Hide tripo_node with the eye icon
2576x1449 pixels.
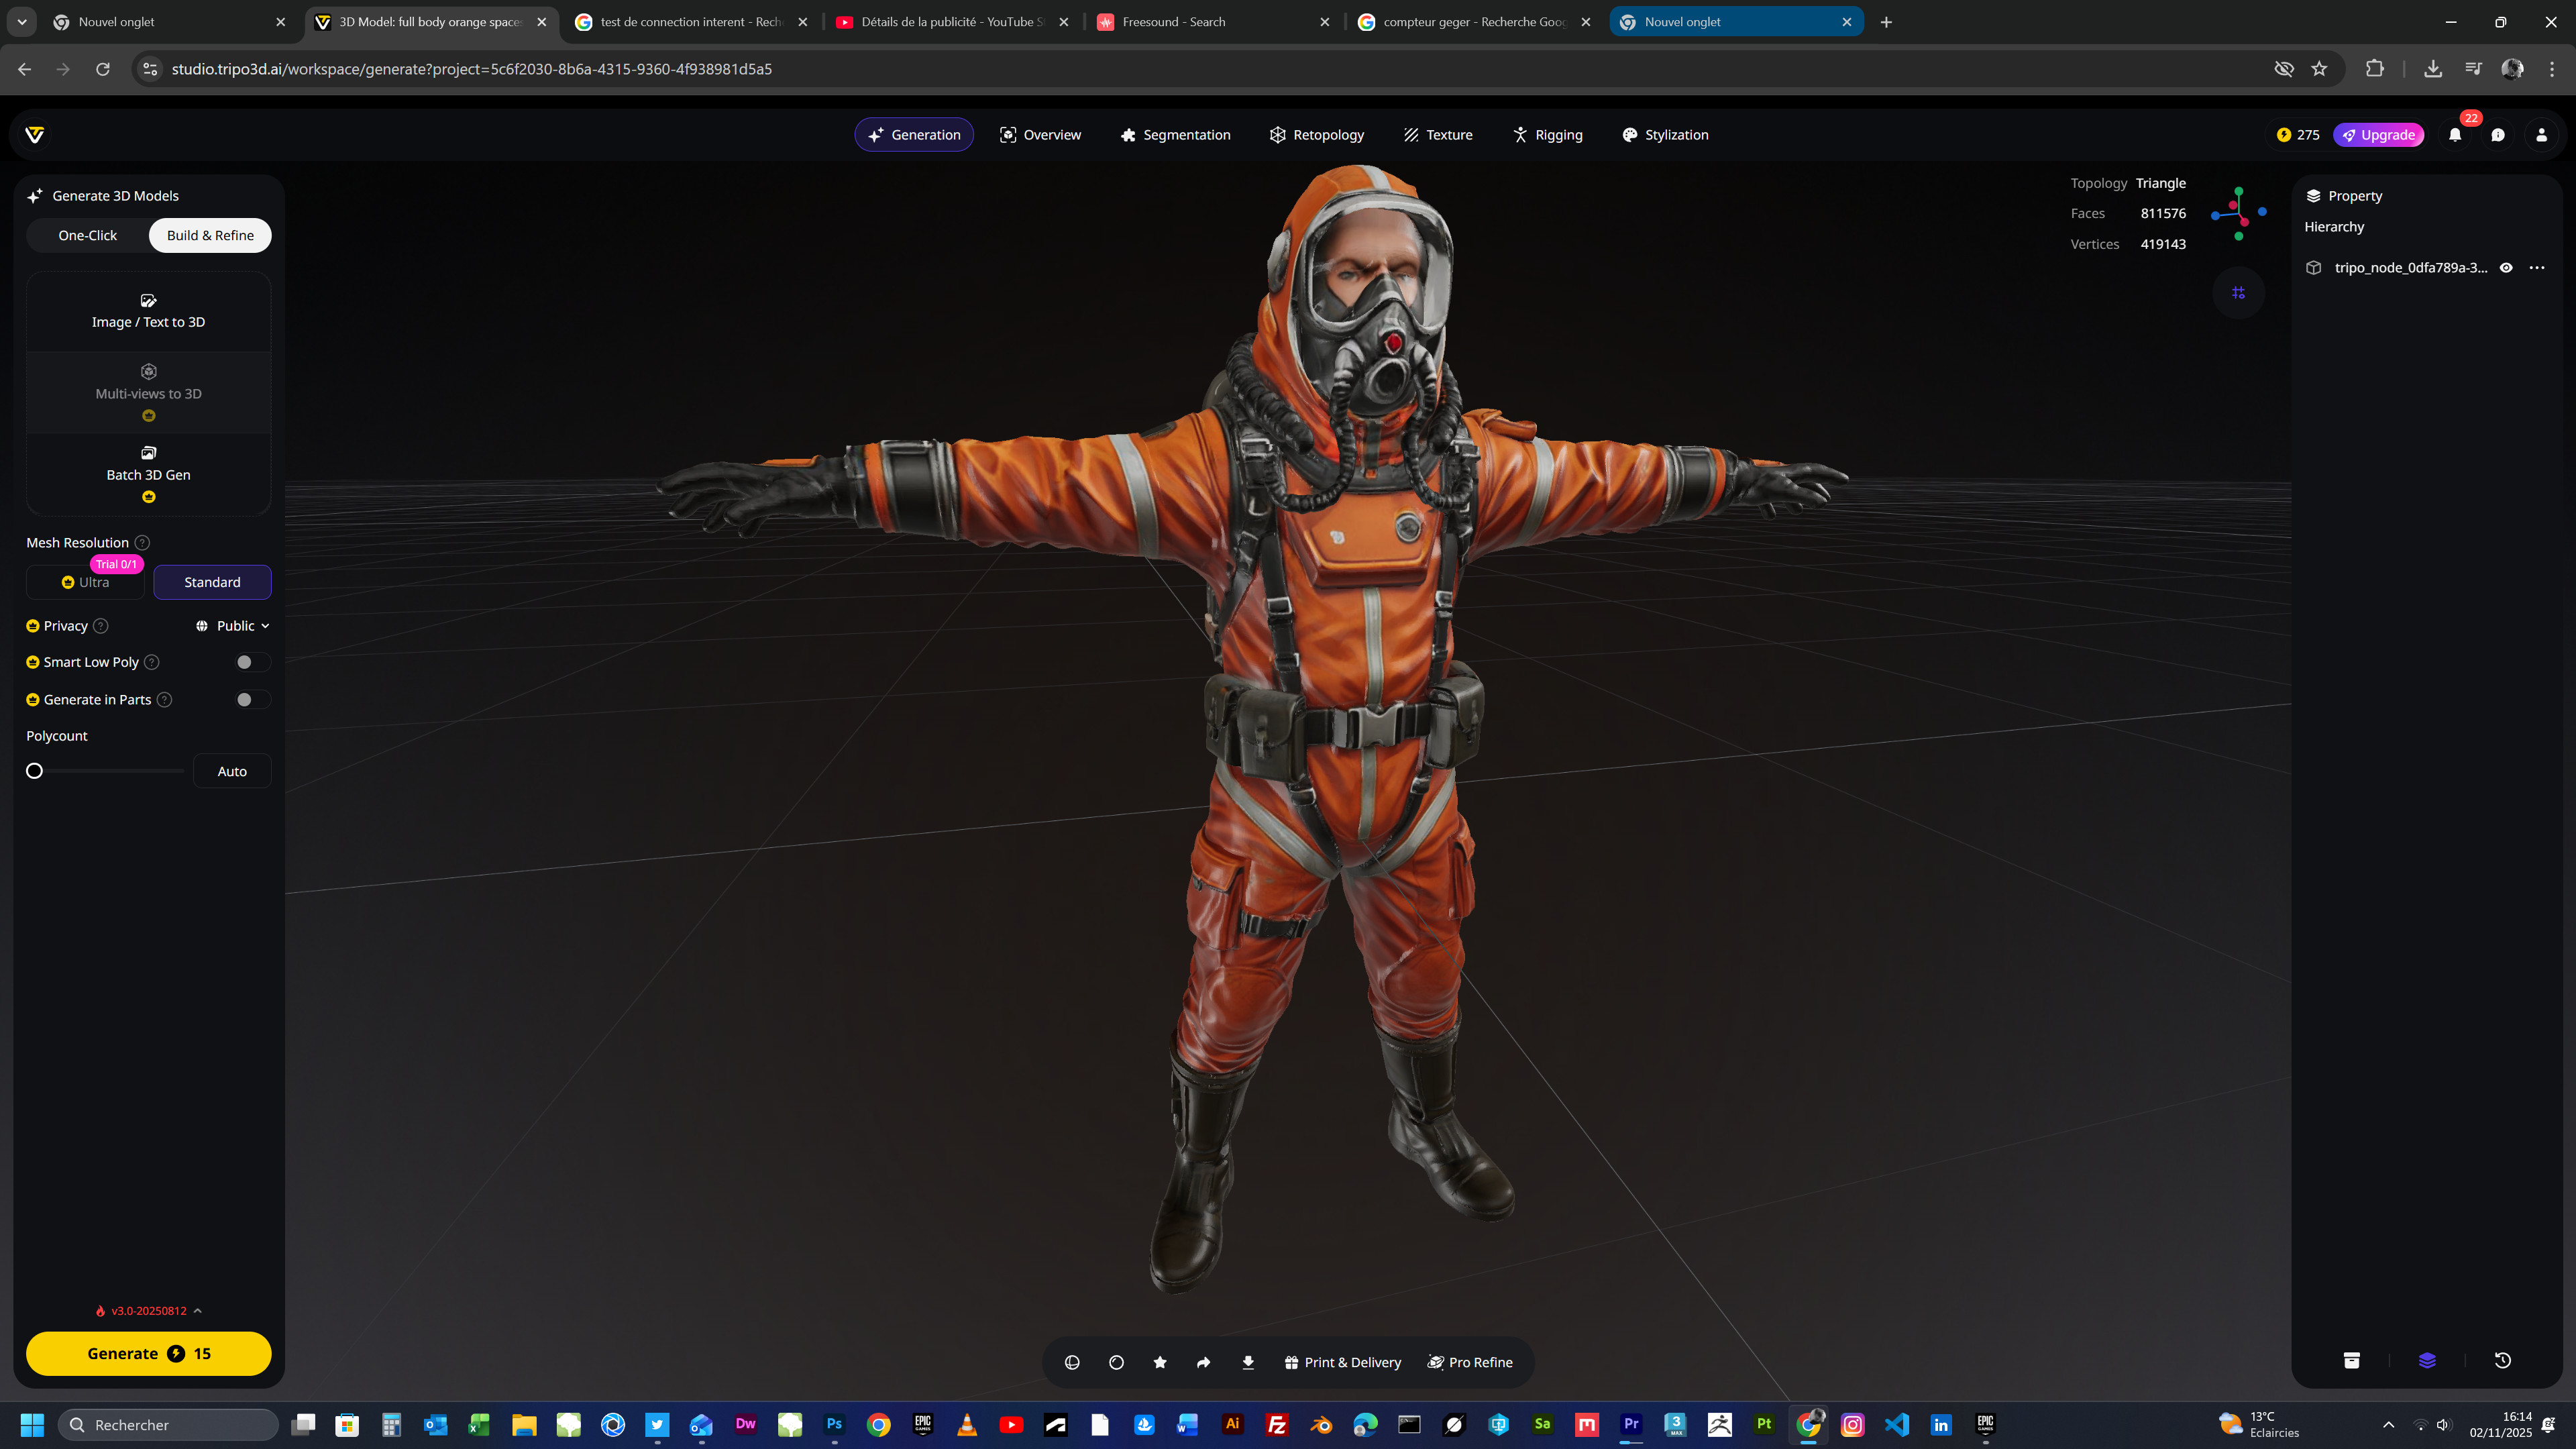(2506, 268)
